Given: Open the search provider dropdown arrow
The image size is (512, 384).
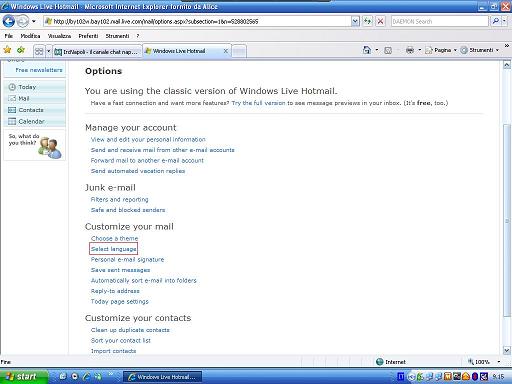Looking at the screenshot, I should pos(505,22).
